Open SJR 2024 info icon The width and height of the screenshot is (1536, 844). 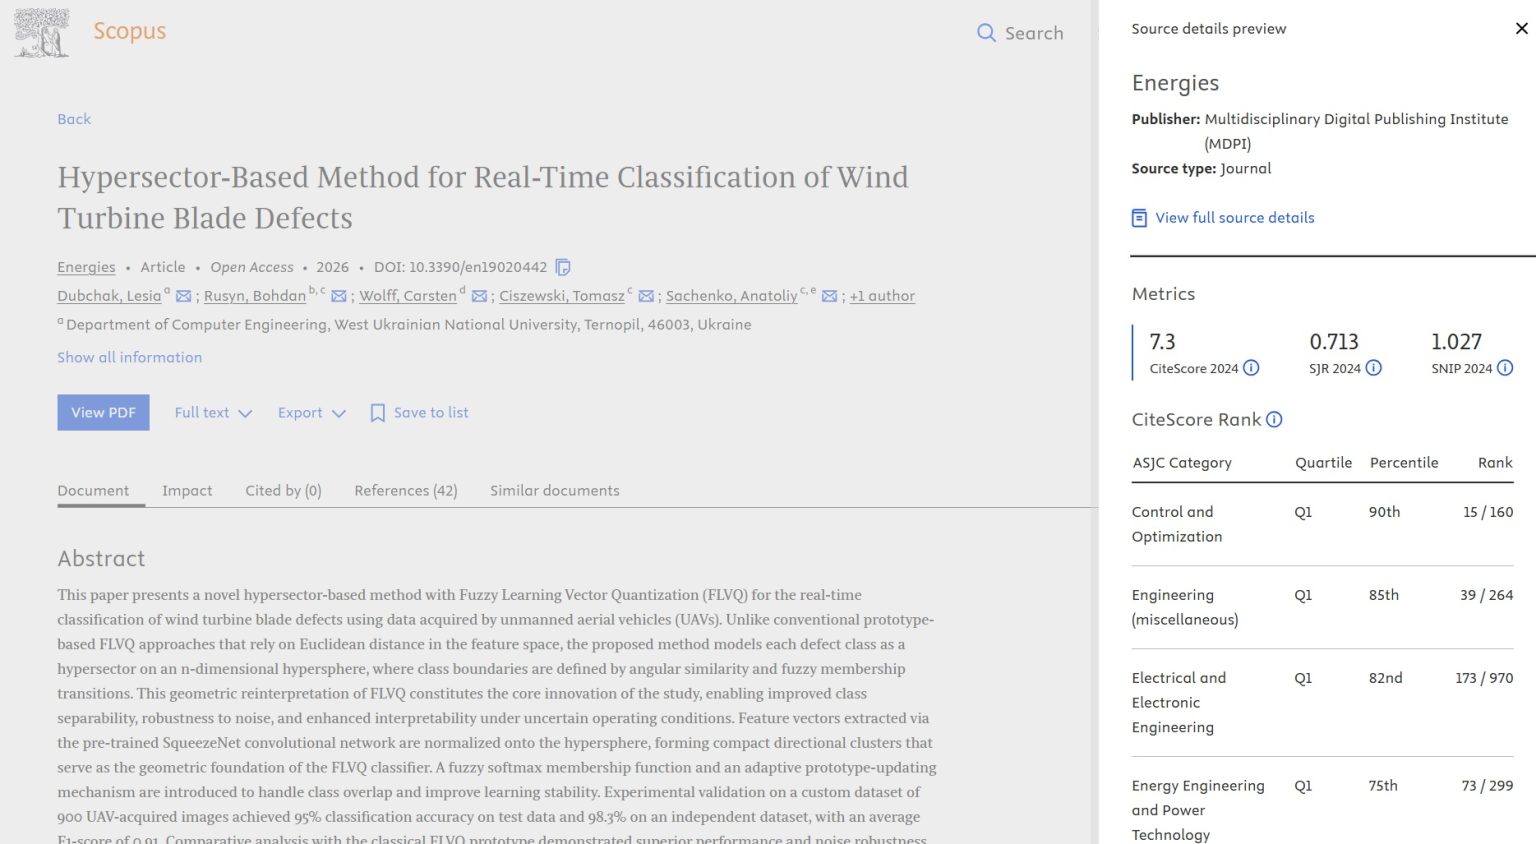1374,368
